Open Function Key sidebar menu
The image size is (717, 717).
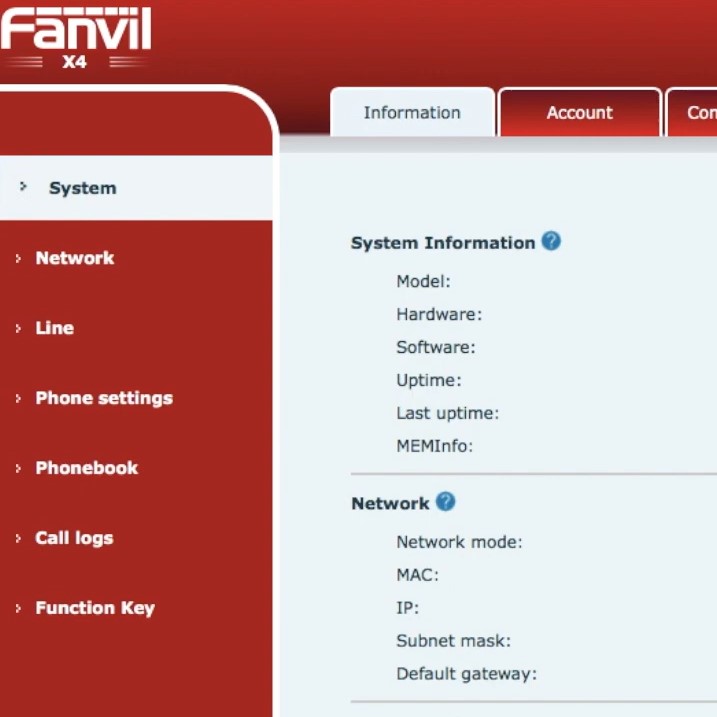point(95,608)
